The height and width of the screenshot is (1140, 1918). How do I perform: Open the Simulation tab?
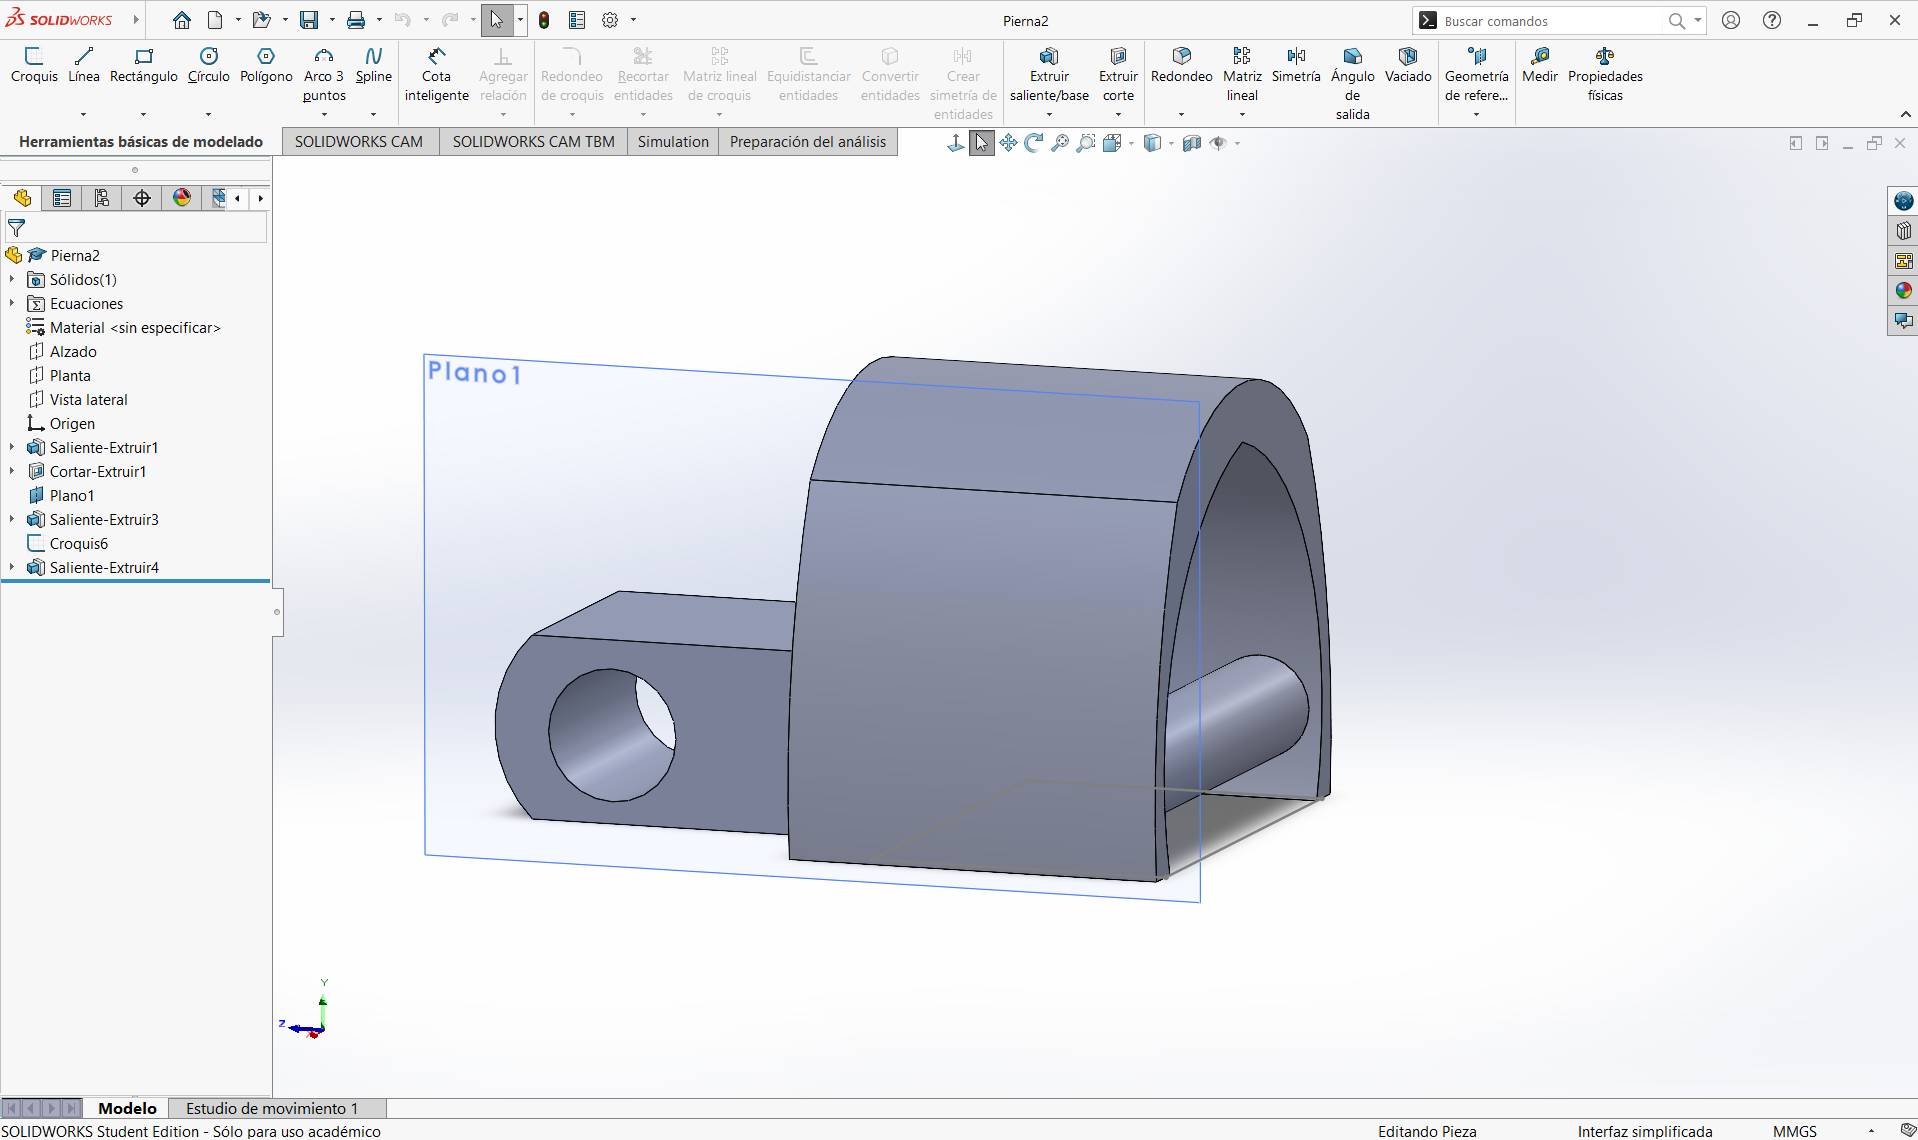click(x=673, y=142)
